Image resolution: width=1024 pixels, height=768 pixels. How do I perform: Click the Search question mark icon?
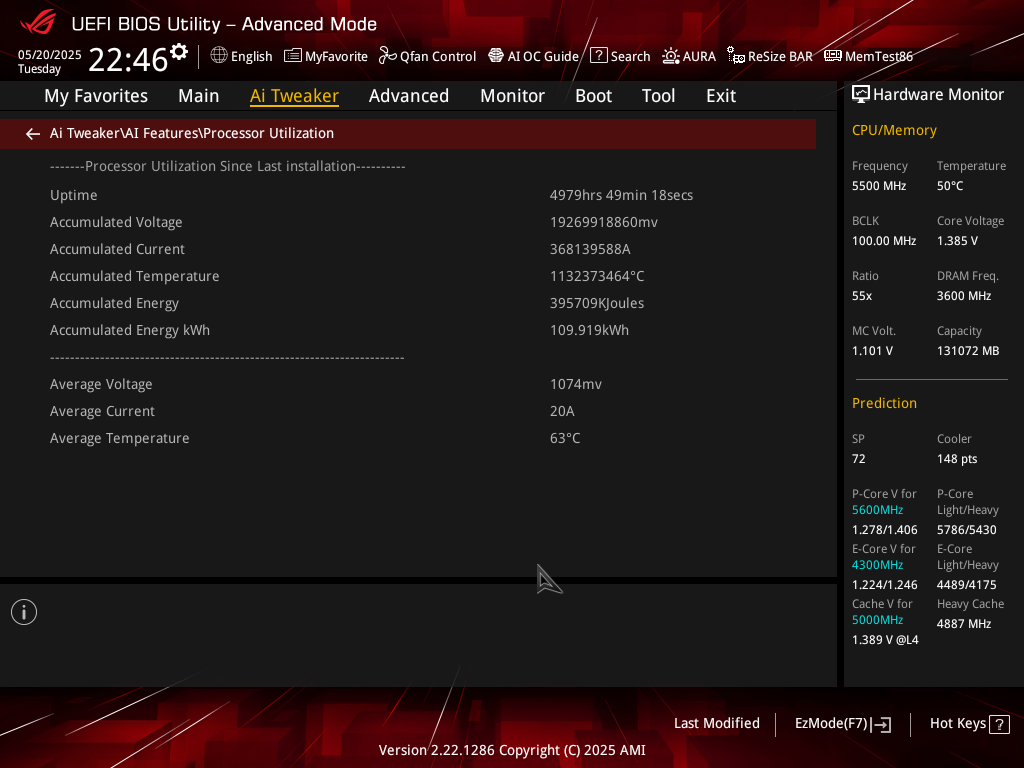(599, 56)
